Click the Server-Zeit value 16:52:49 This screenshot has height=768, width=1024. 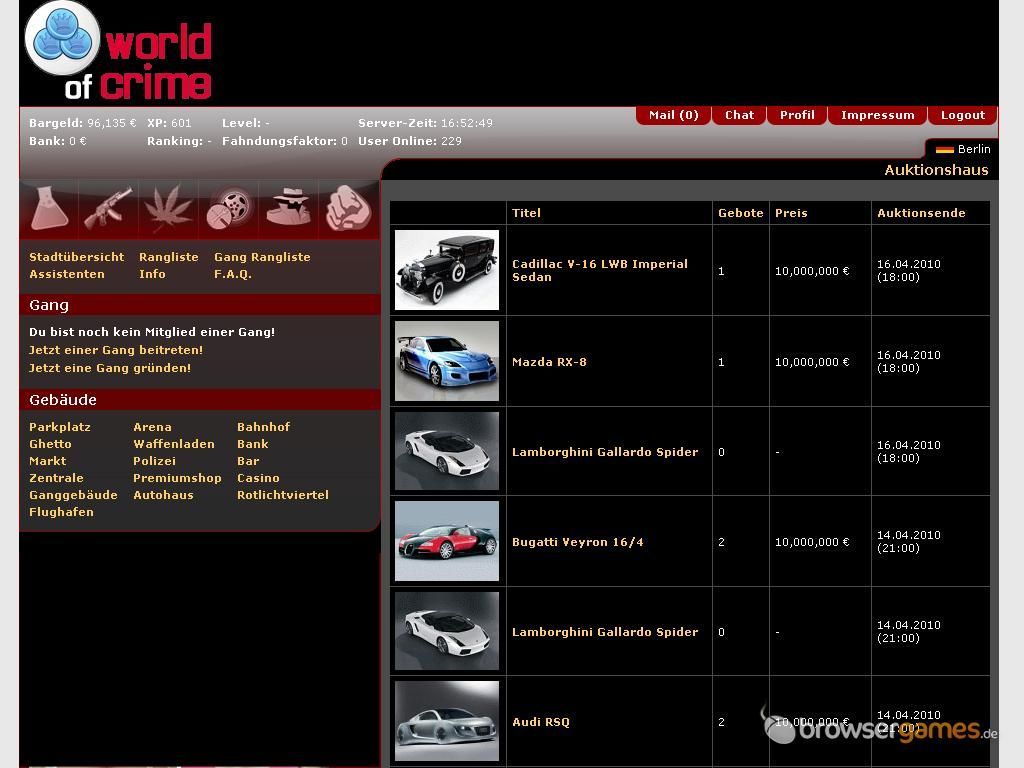pyautogui.click(x=466, y=123)
